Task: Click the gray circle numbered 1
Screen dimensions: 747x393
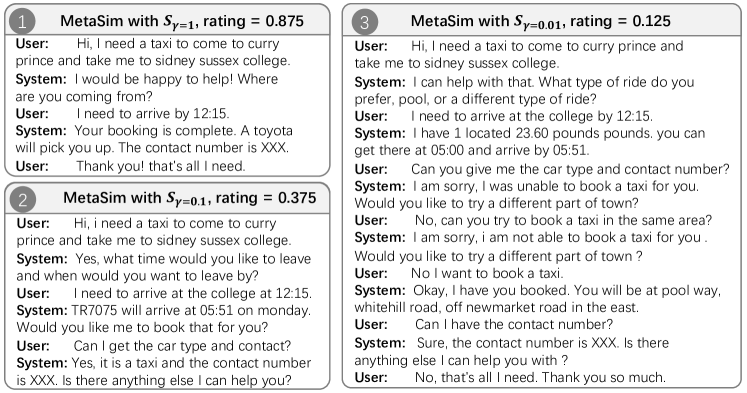Action: (x=22, y=21)
